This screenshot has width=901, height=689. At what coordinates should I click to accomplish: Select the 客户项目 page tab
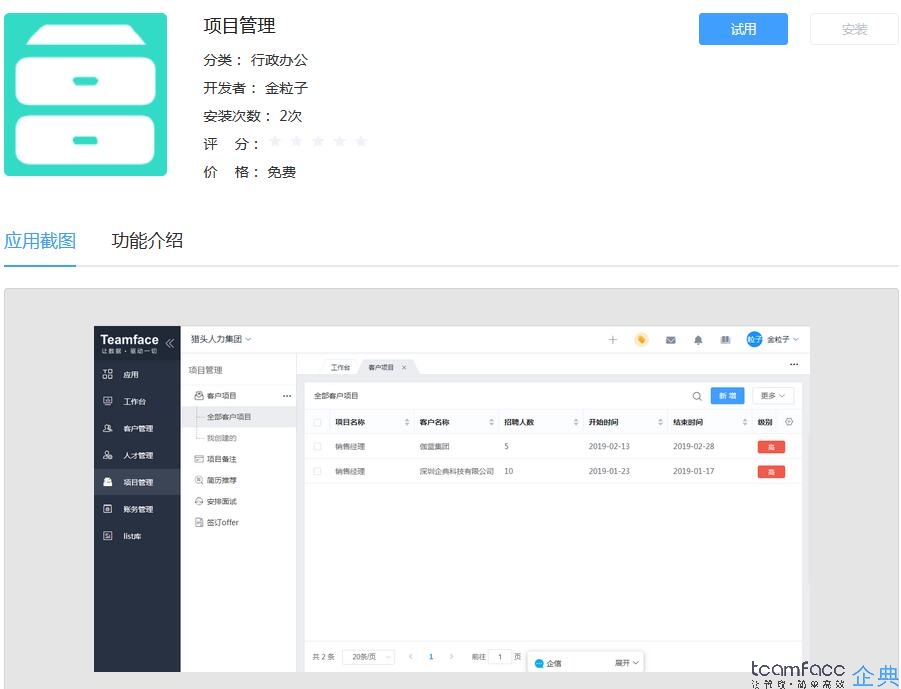pos(381,367)
